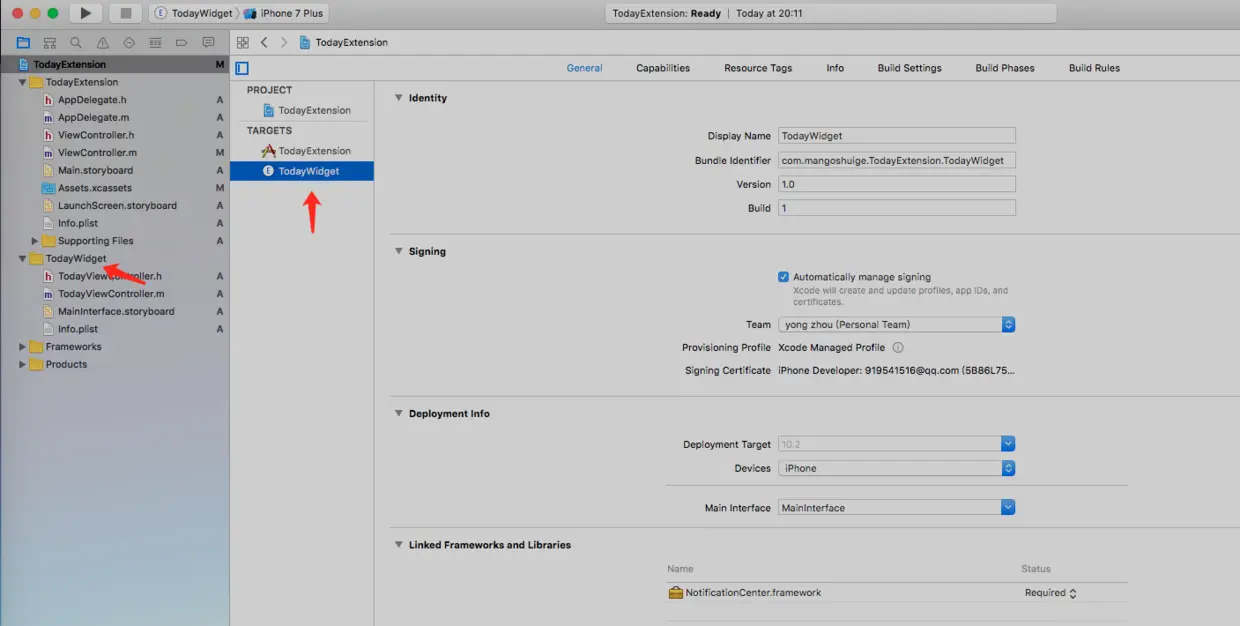1240x626 pixels.
Task: Open the Project navigator folder icon
Action: (x=23, y=43)
